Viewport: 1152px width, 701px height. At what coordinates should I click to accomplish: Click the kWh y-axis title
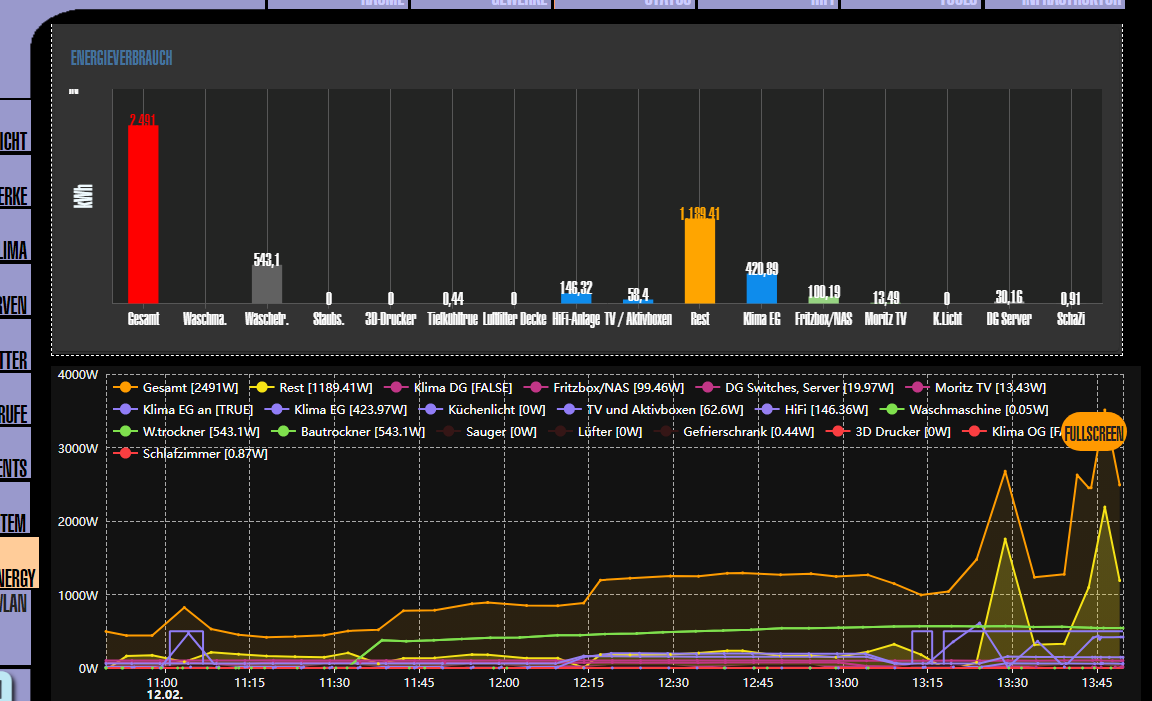tap(84, 196)
